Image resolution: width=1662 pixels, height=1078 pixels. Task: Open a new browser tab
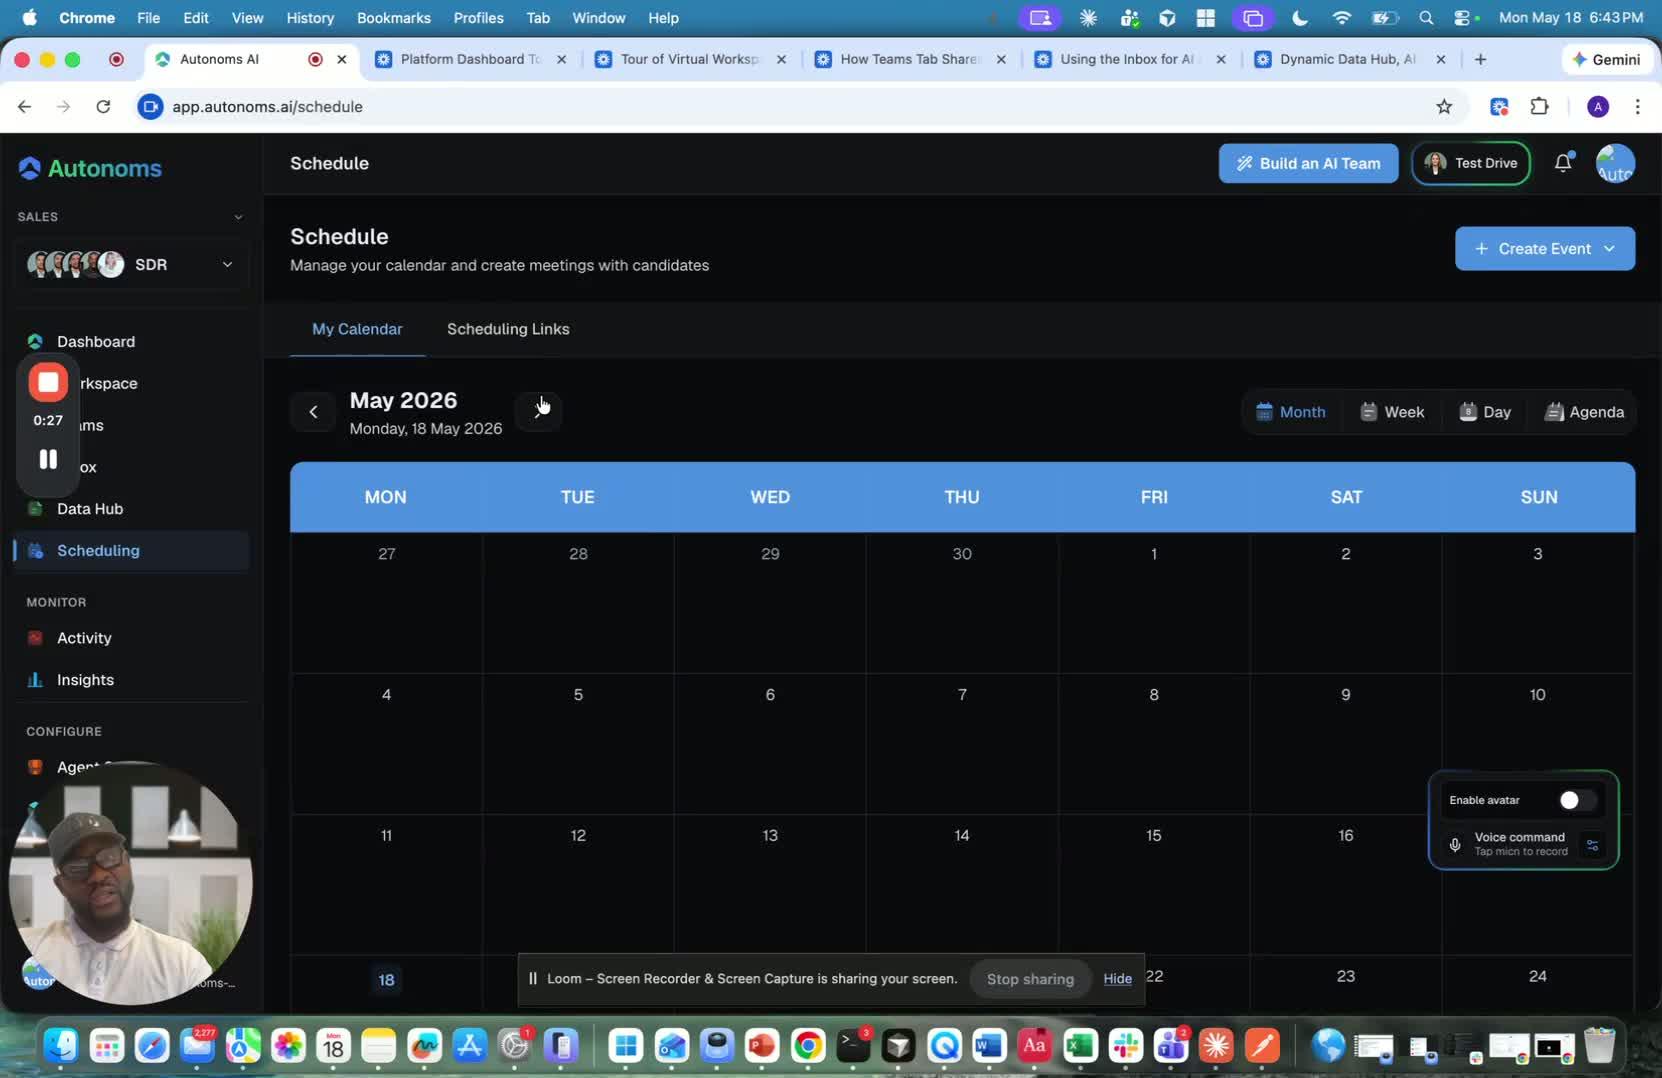pyautogui.click(x=1480, y=59)
